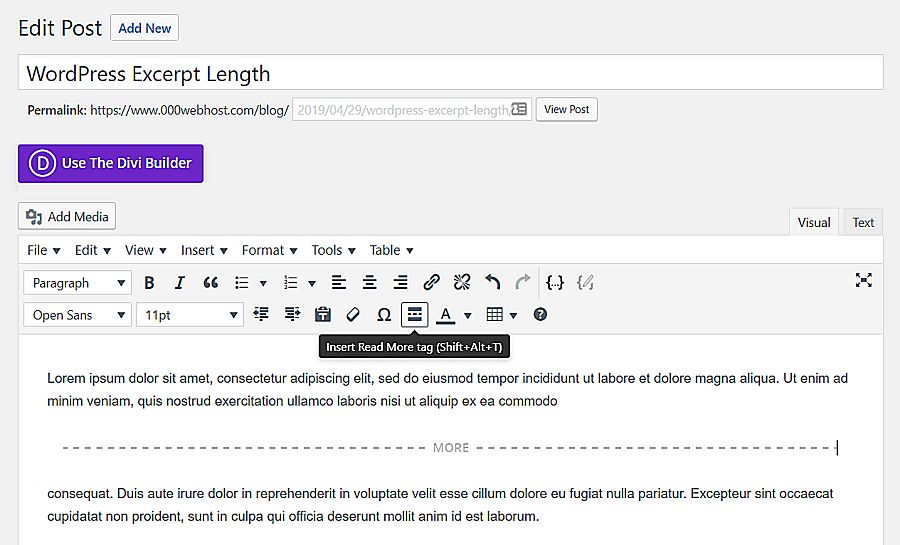The height and width of the screenshot is (545, 900).
Task: Insert special character (Omega)
Action: (x=384, y=314)
